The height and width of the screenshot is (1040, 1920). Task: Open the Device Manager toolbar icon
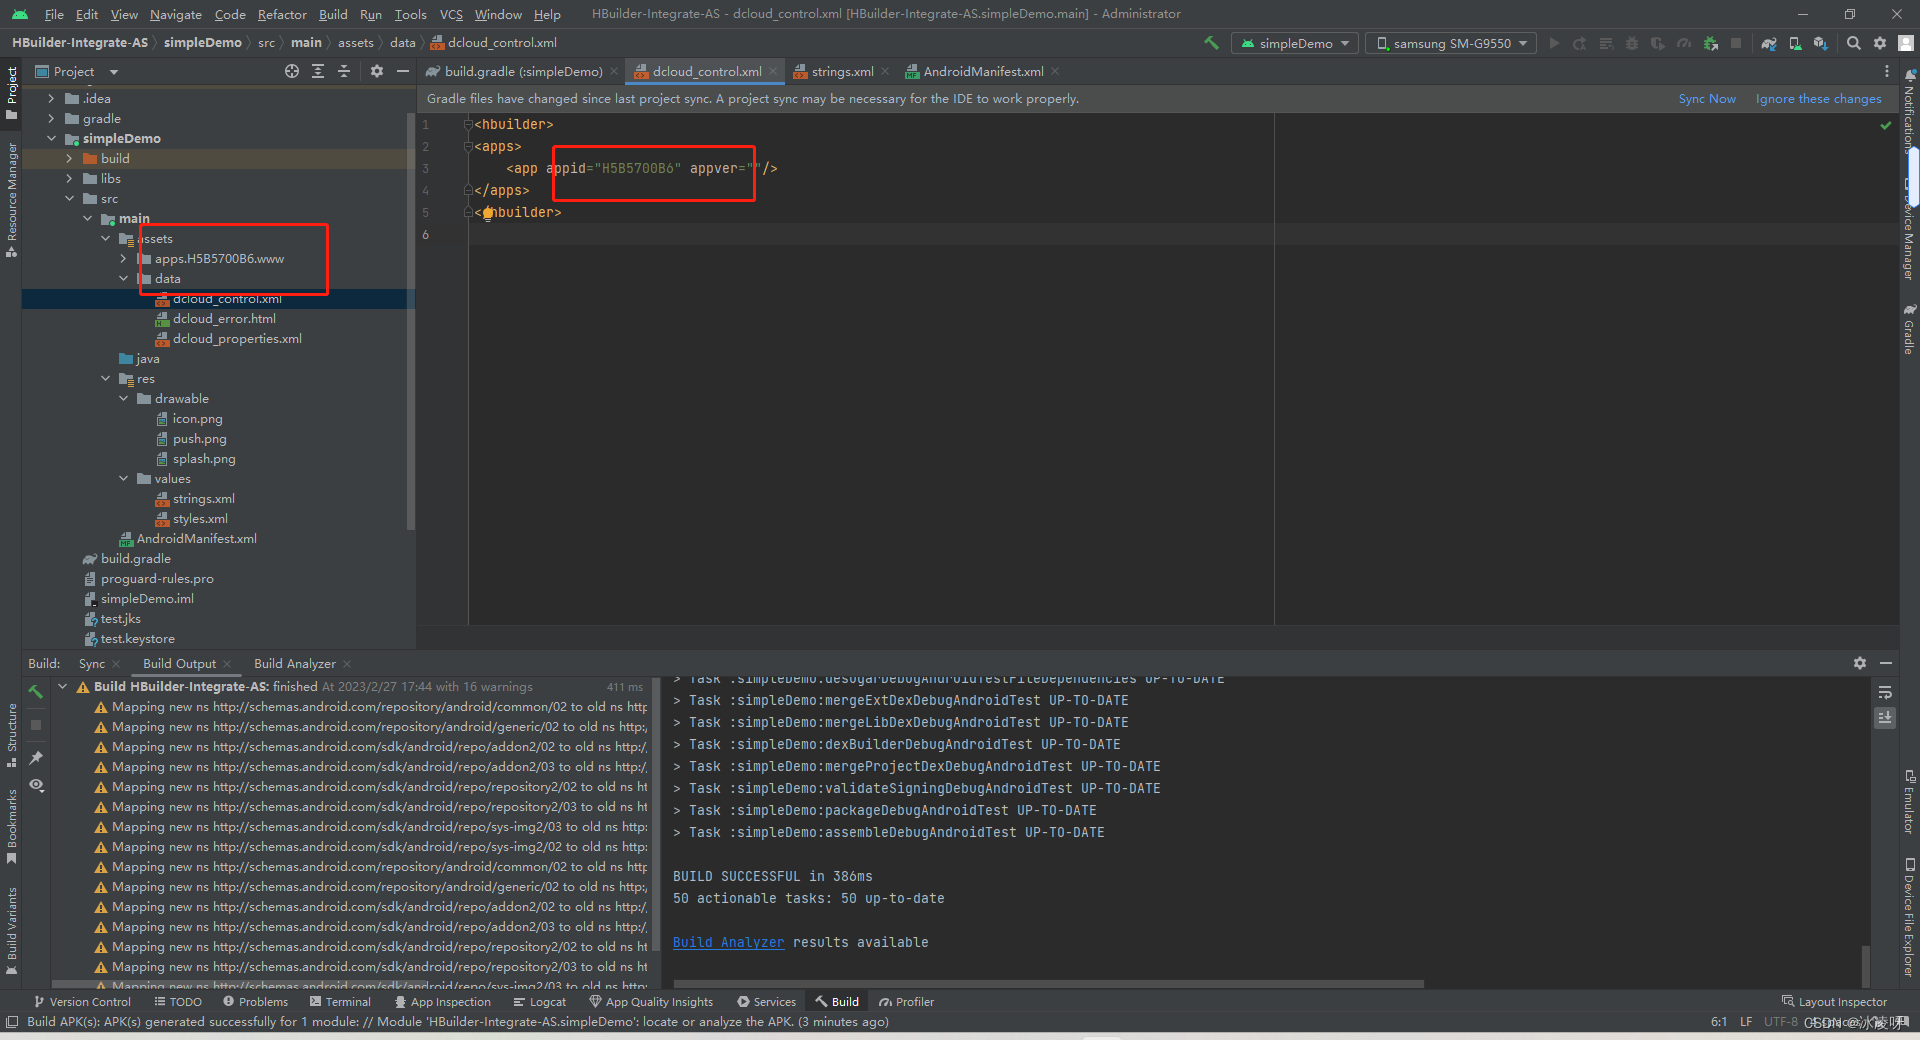[x=1795, y=43]
